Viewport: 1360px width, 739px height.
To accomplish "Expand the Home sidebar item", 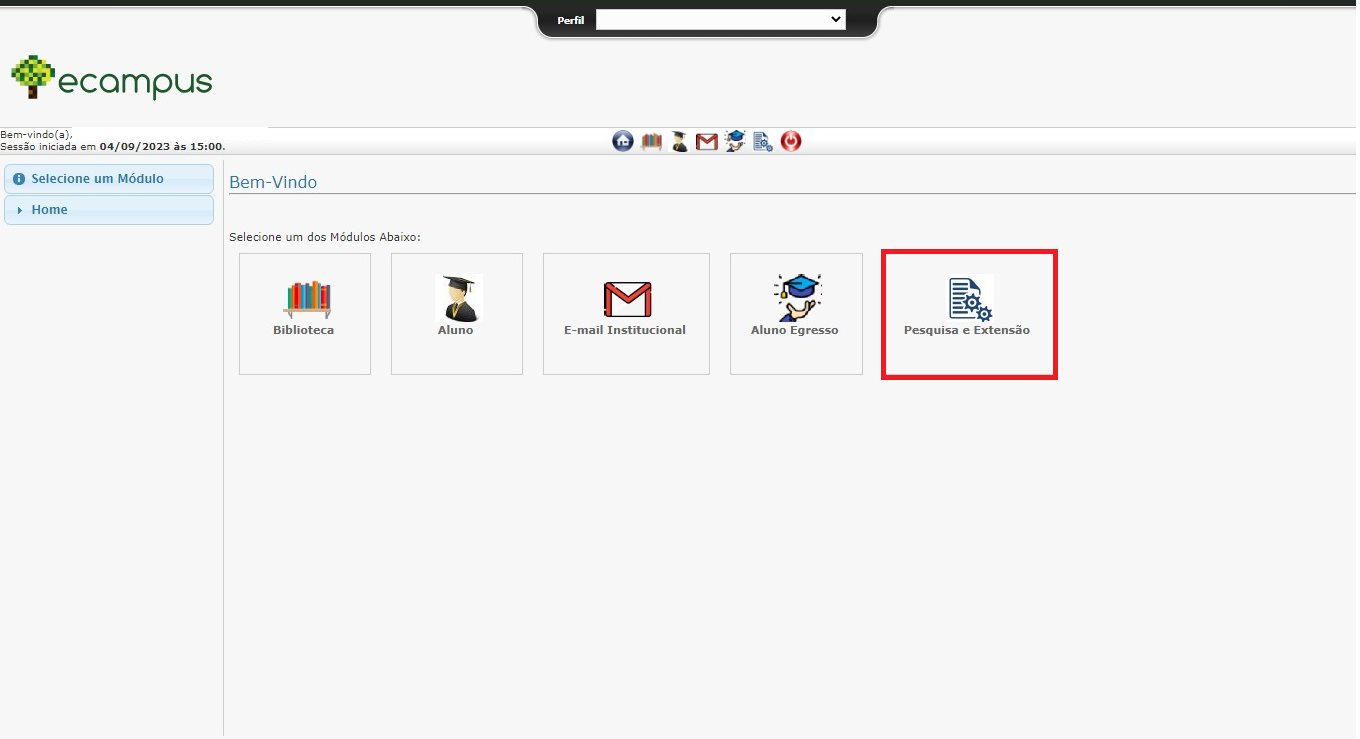I will pos(49,210).
